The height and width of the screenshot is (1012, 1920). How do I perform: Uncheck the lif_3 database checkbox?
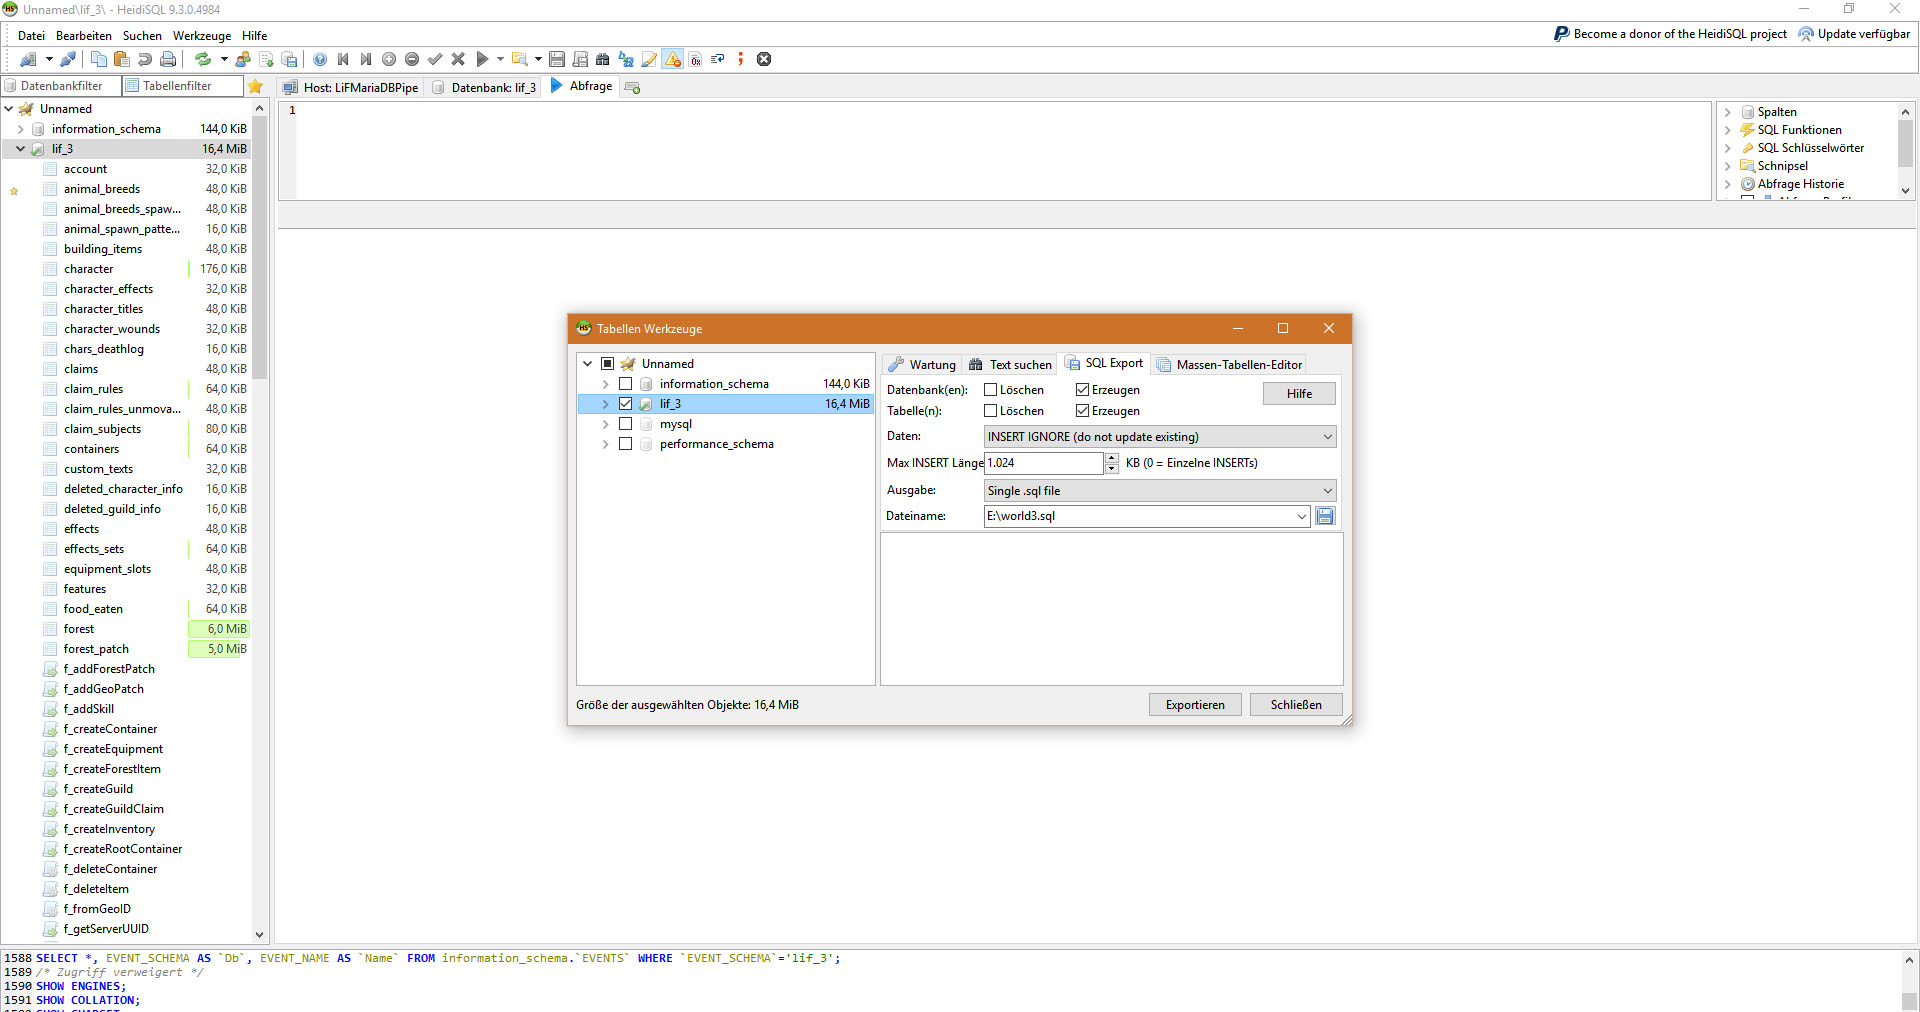click(625, 404)
